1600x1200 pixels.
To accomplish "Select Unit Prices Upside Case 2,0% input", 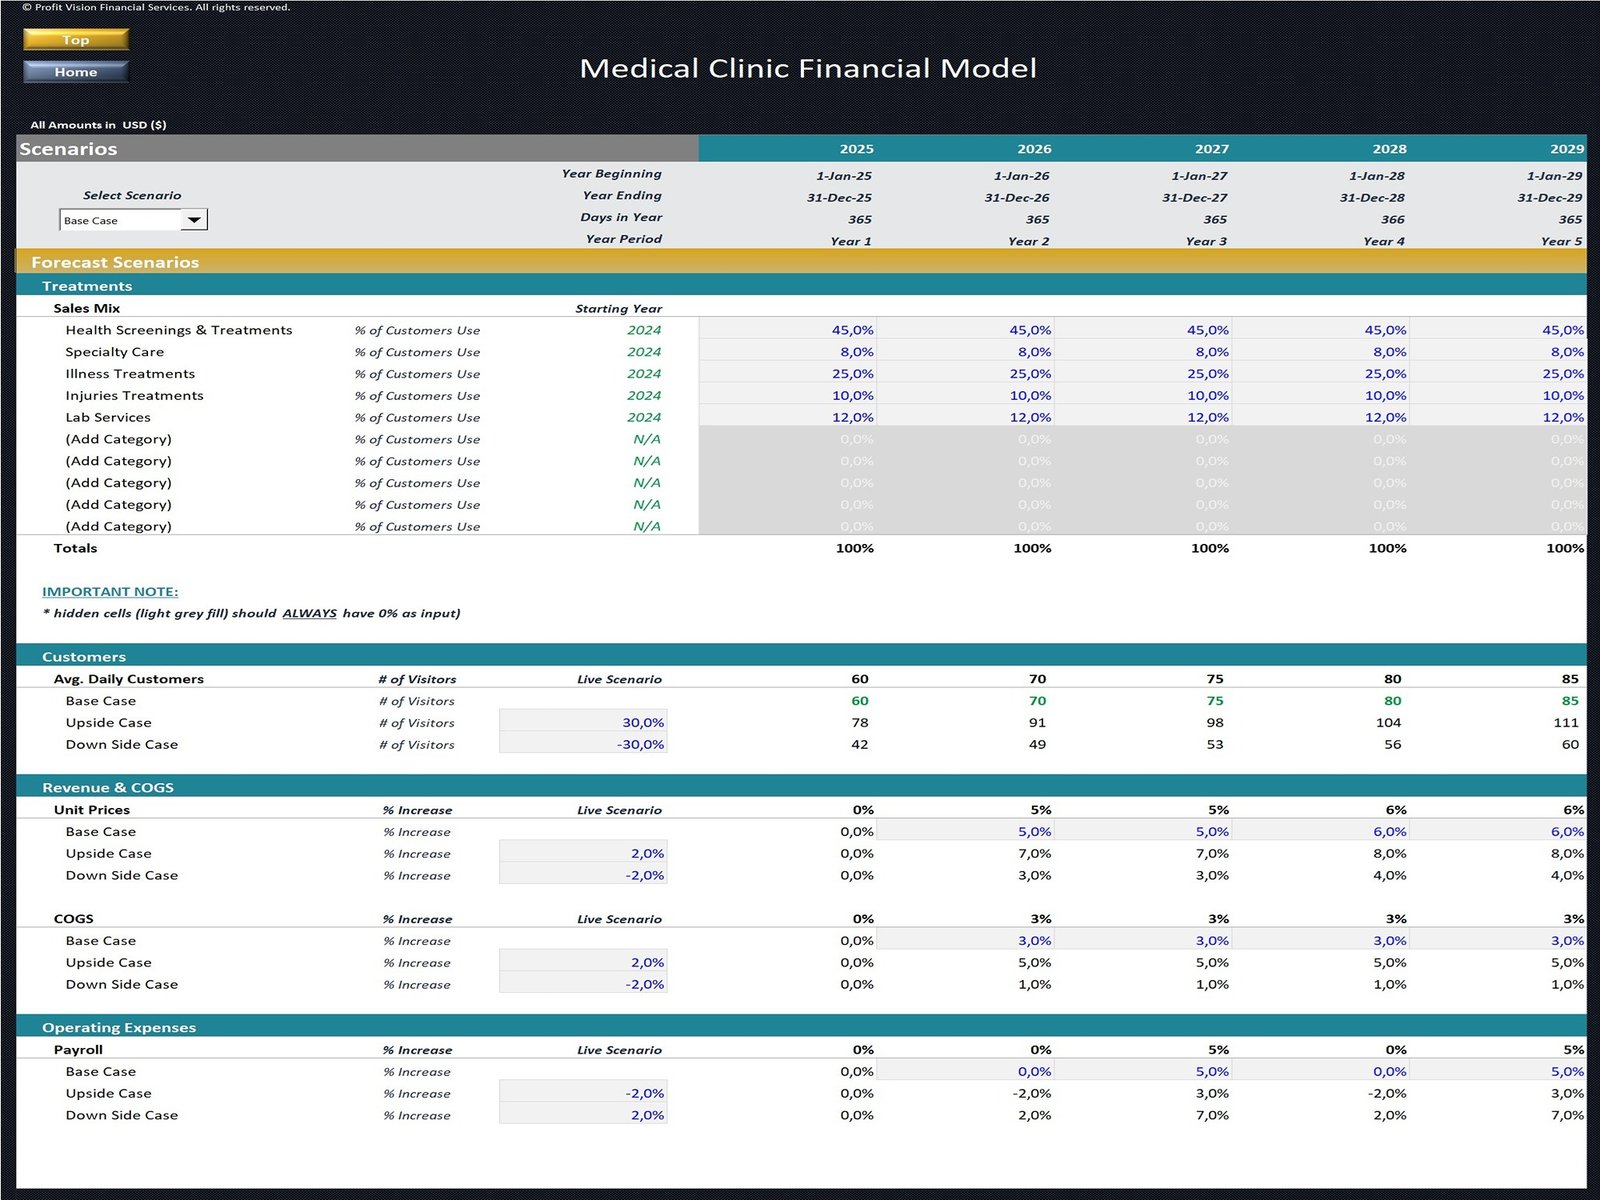I will (583, 854).
